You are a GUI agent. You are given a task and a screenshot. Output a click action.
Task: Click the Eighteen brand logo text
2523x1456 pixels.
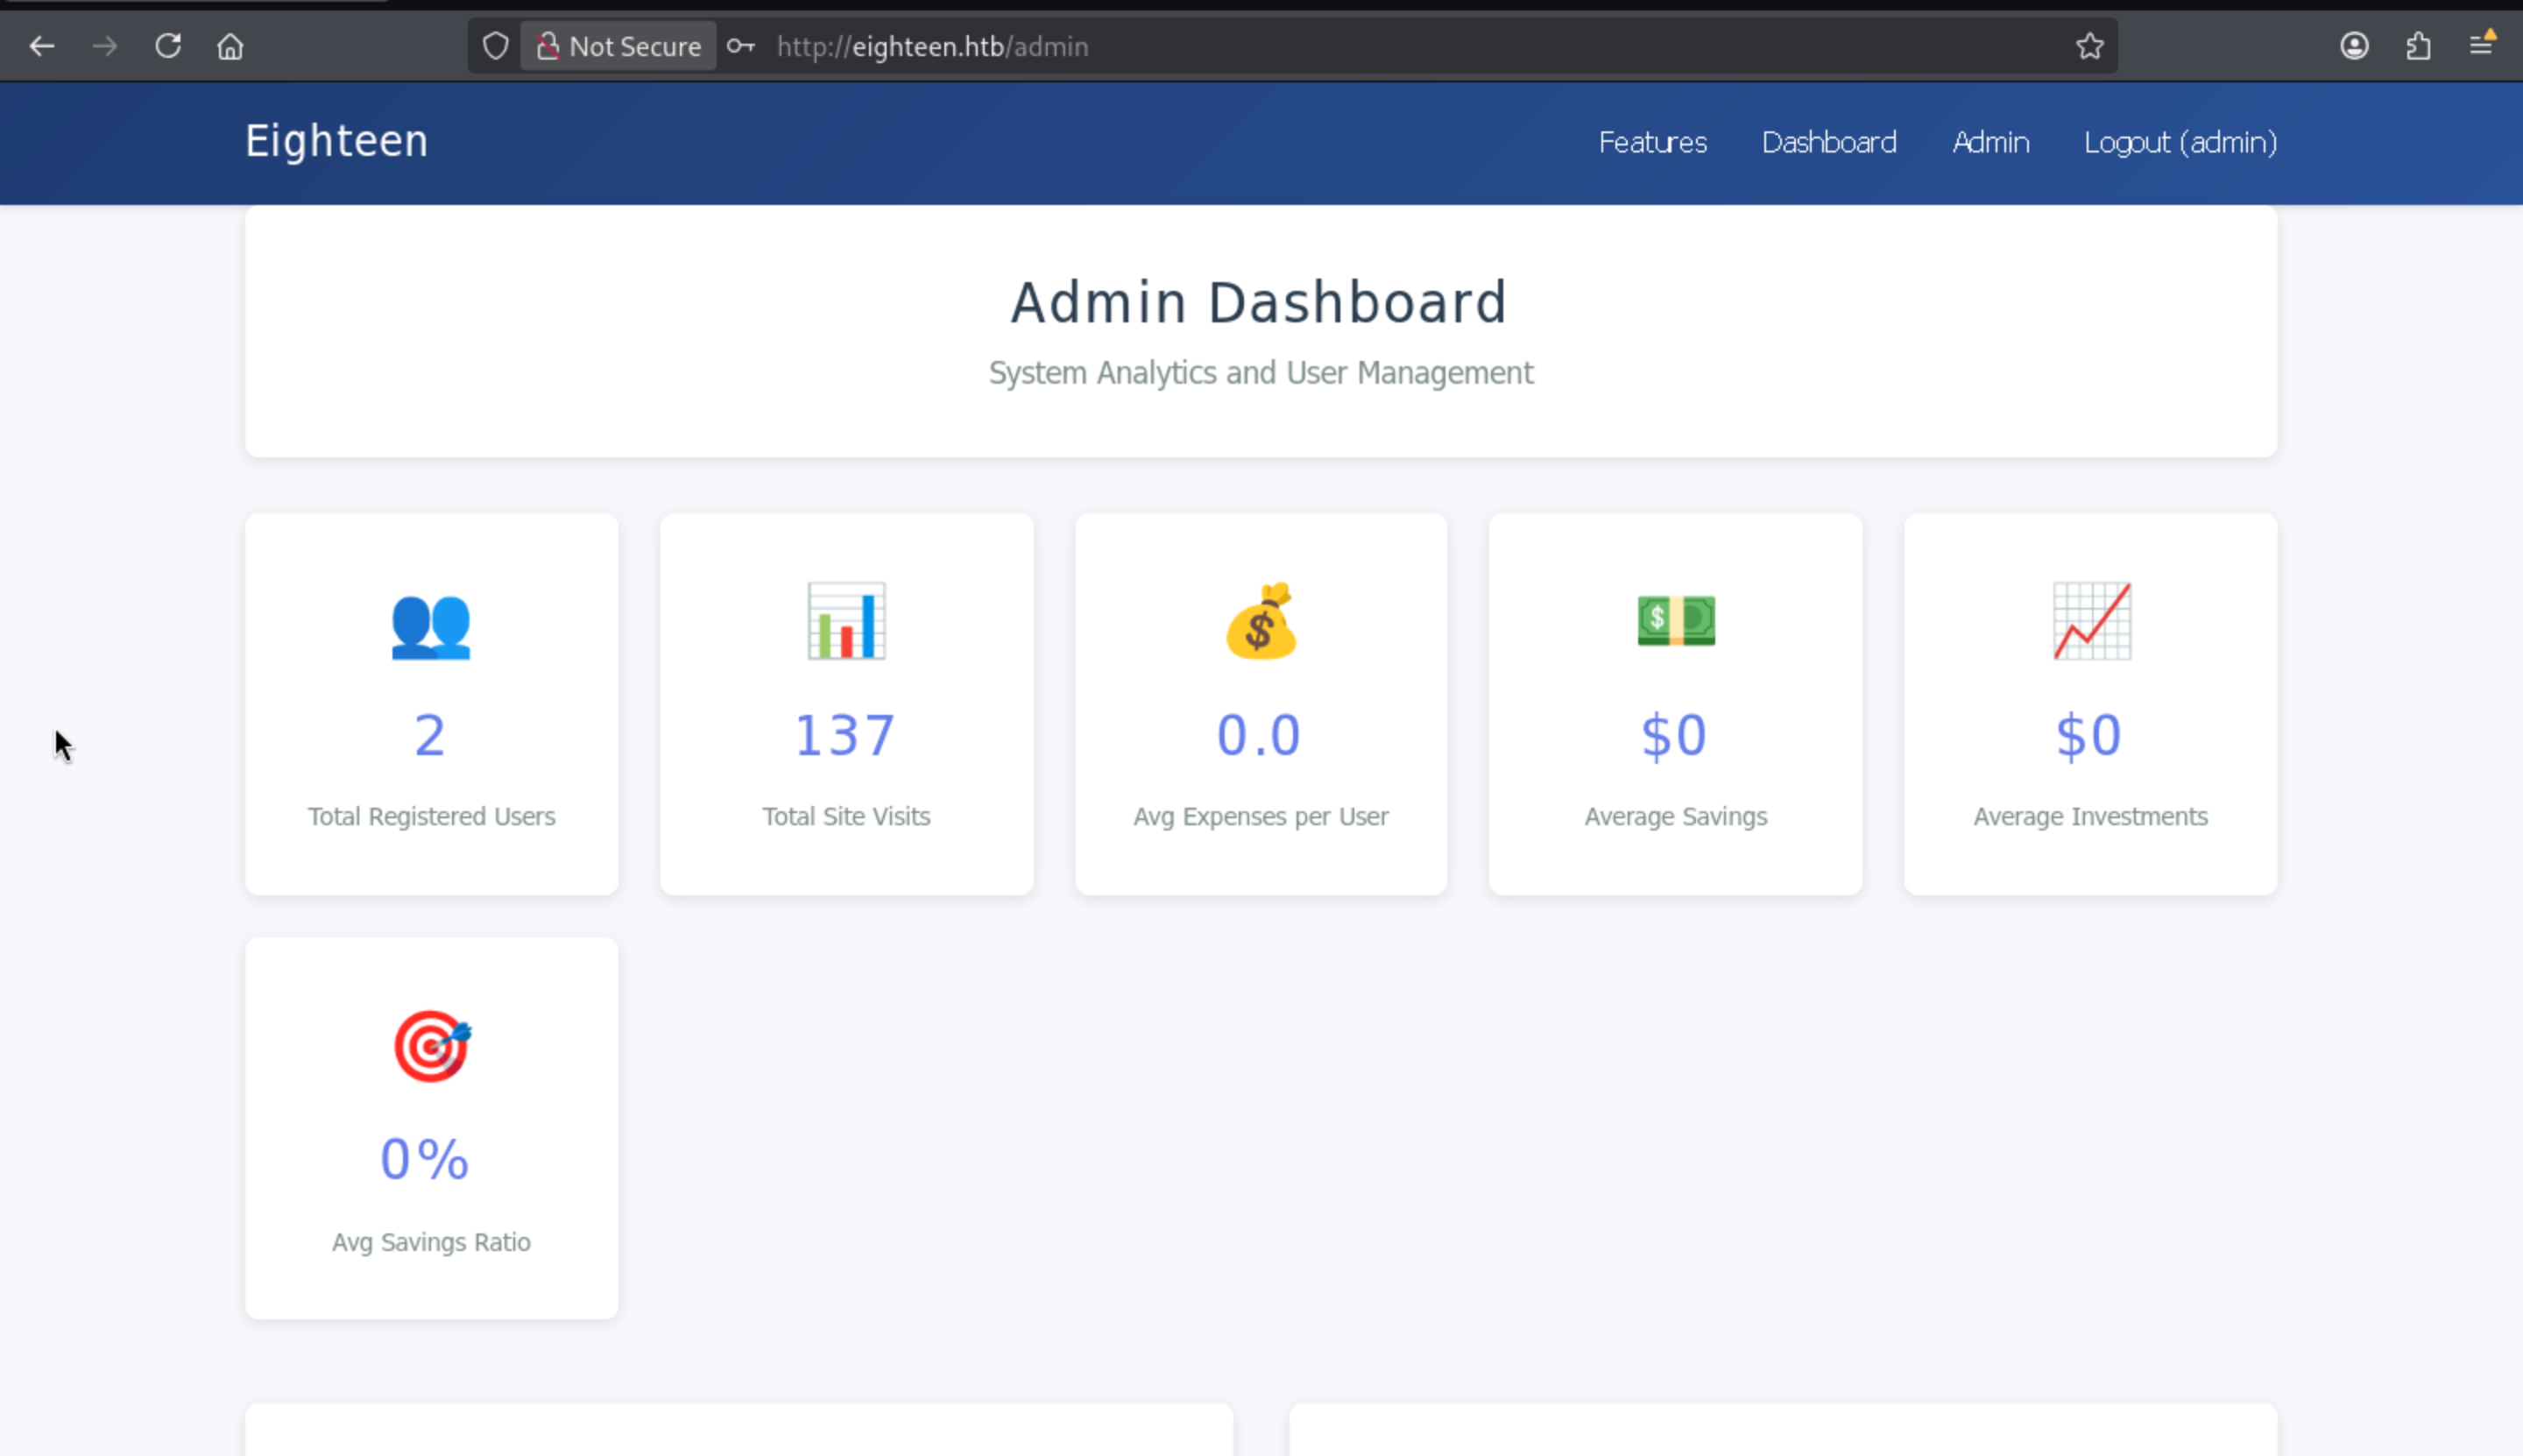[x=336, y=141]
